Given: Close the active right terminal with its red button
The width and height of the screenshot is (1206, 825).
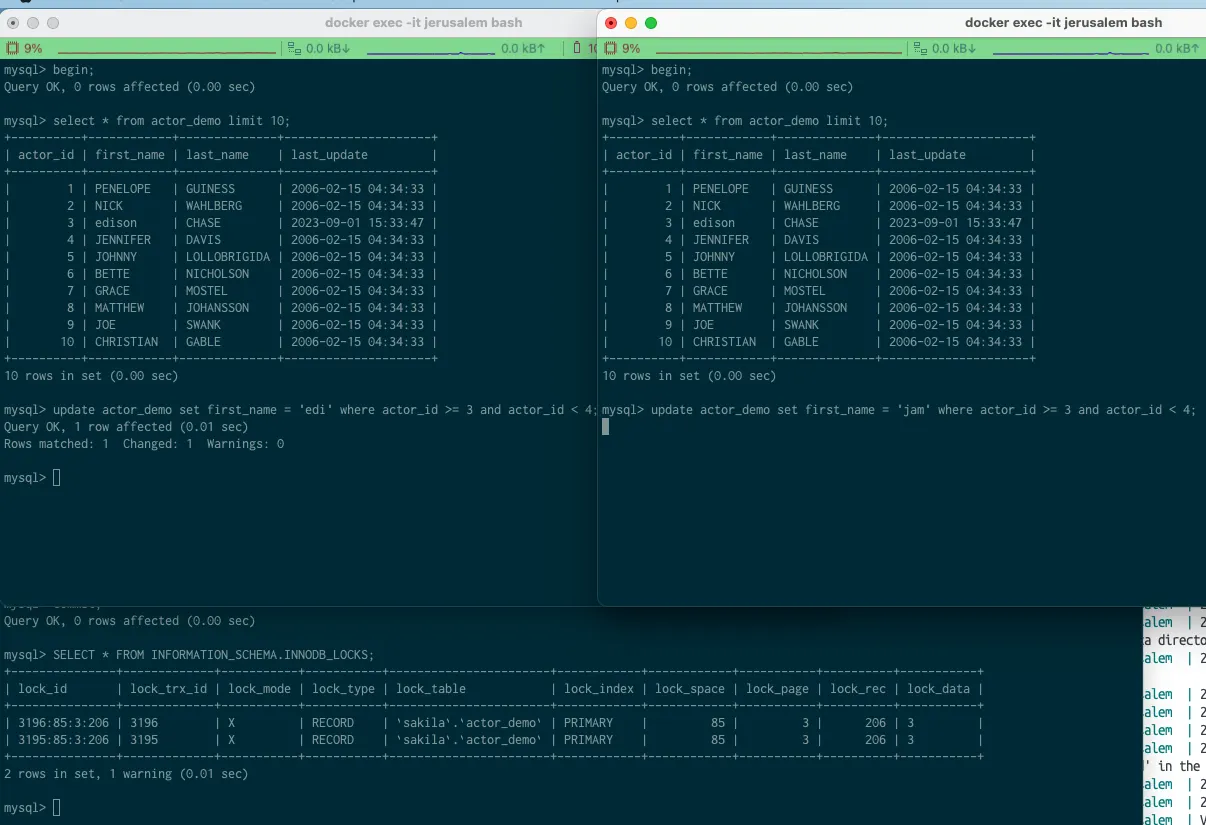Looking at the screenshot, I should click(611, 22).
